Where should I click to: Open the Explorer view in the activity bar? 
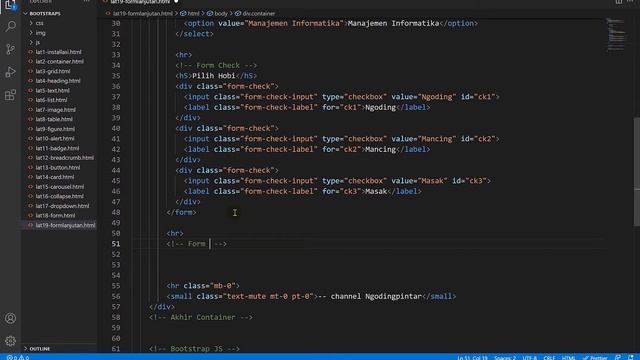tap(11, 5)
